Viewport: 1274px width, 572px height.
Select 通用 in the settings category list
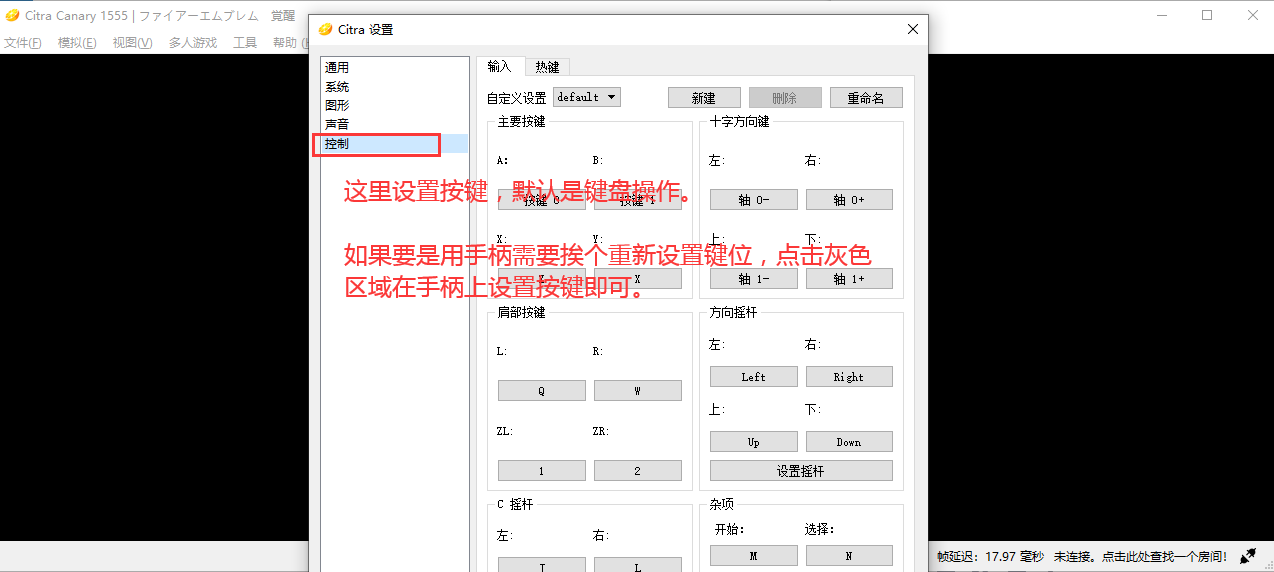[337, 67]
